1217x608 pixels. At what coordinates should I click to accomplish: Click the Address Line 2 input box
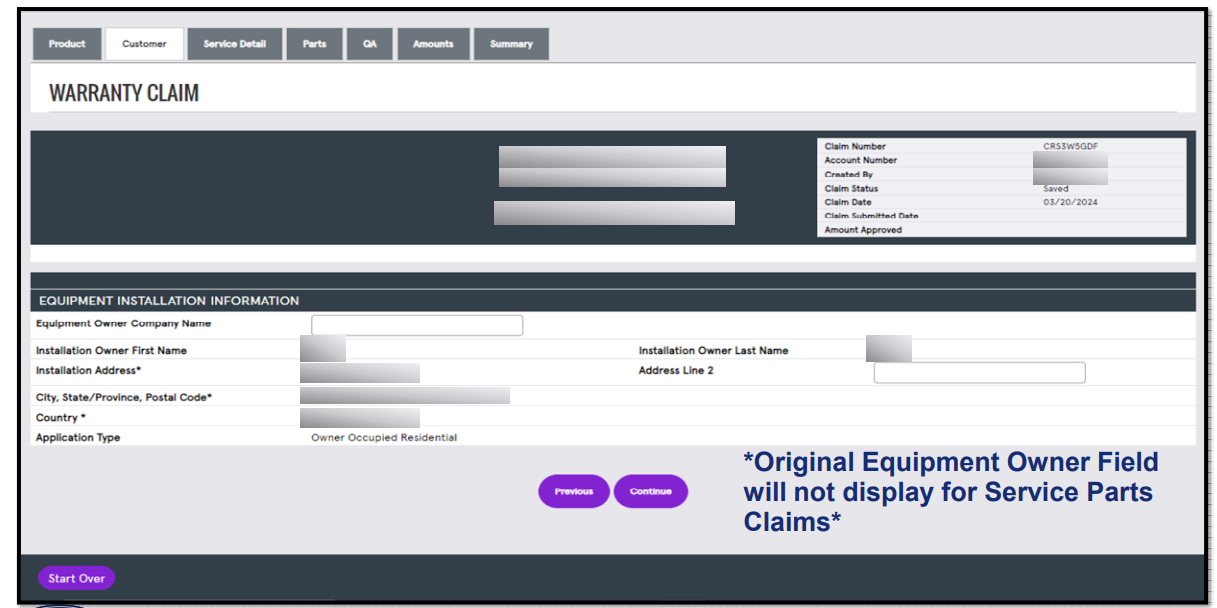click(x=979, y=372)
